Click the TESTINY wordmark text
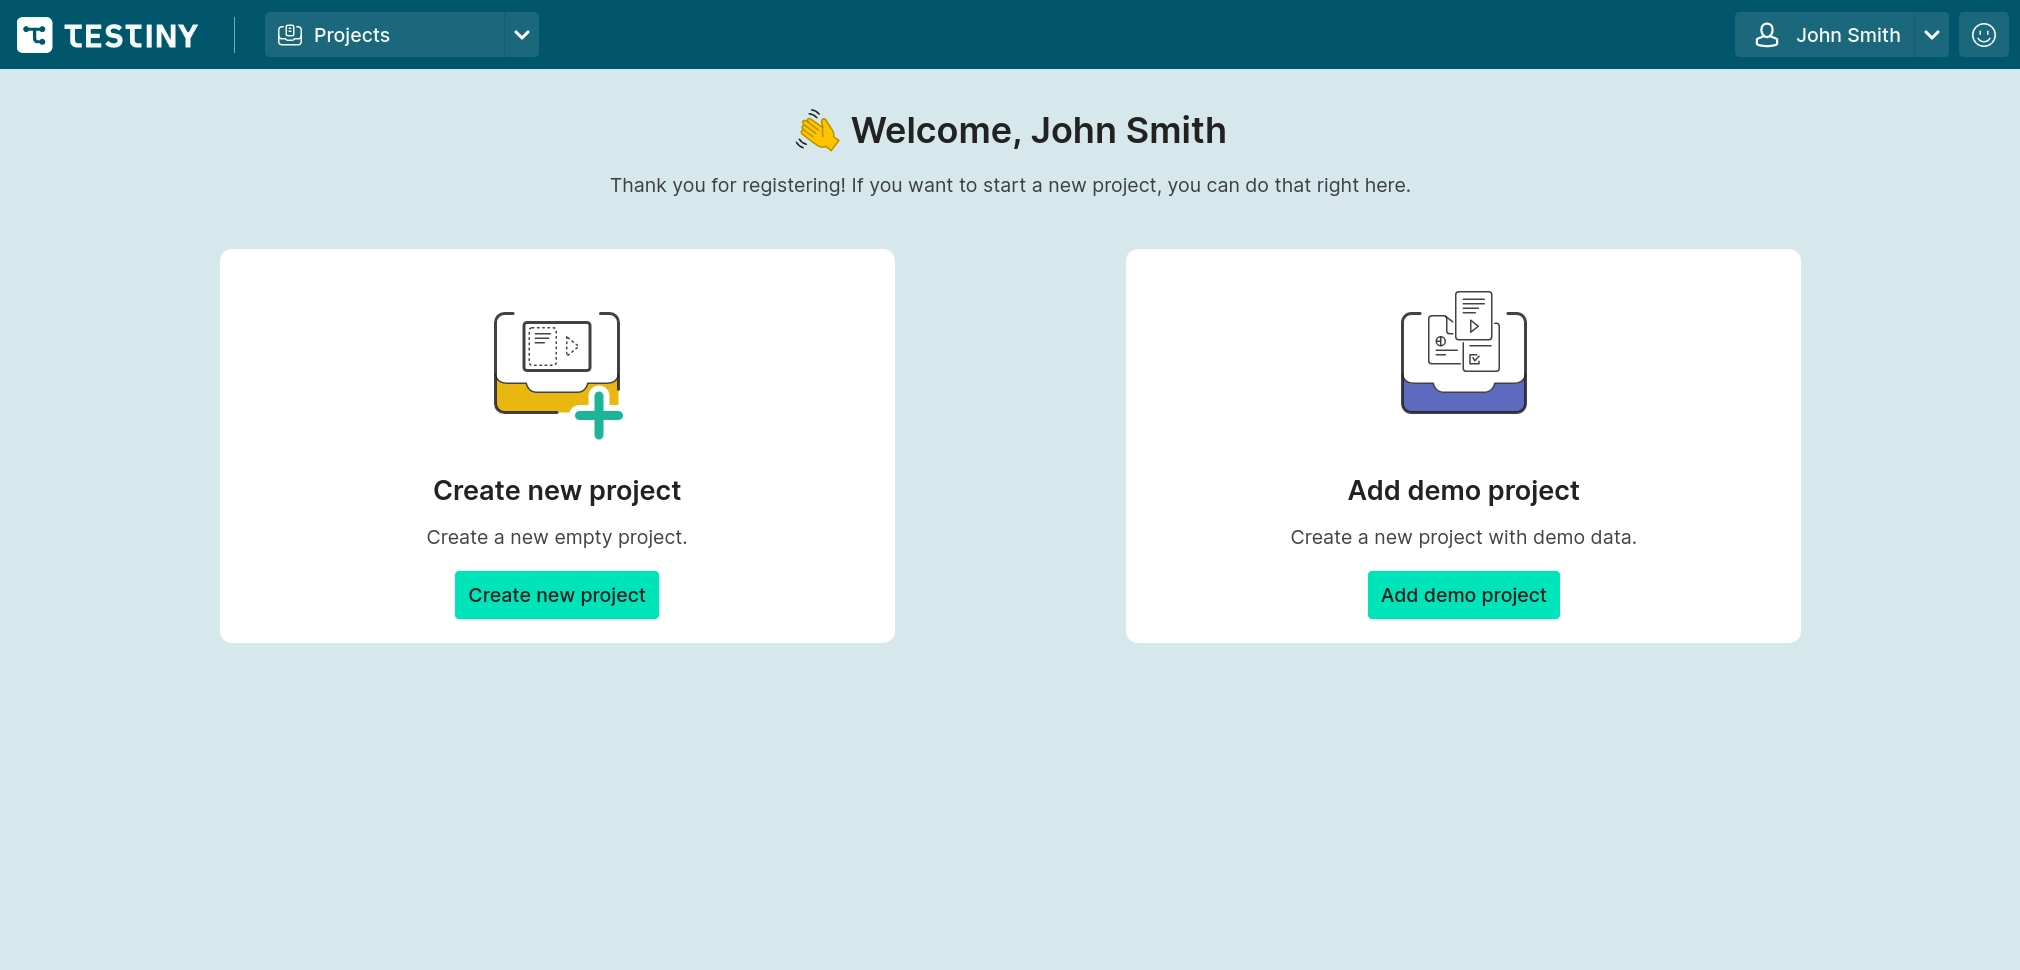2020x970 pixels. click(x=131, y=36)
